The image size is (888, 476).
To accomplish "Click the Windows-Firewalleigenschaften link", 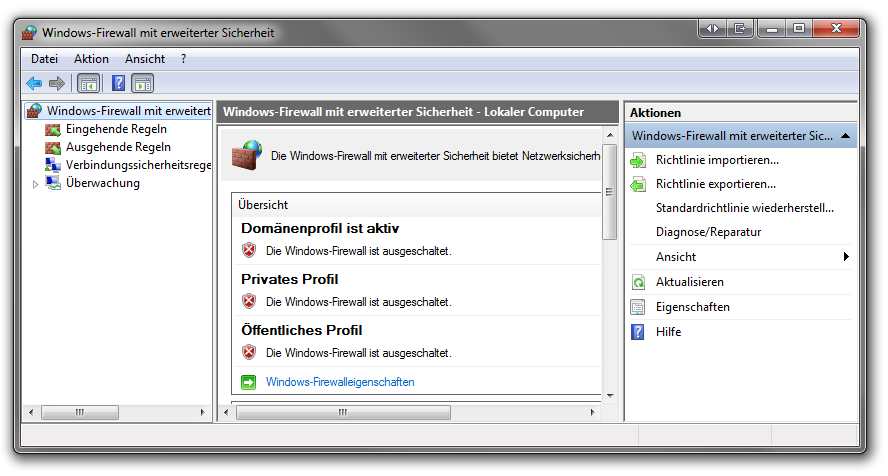I will click(x=339, y=382).
